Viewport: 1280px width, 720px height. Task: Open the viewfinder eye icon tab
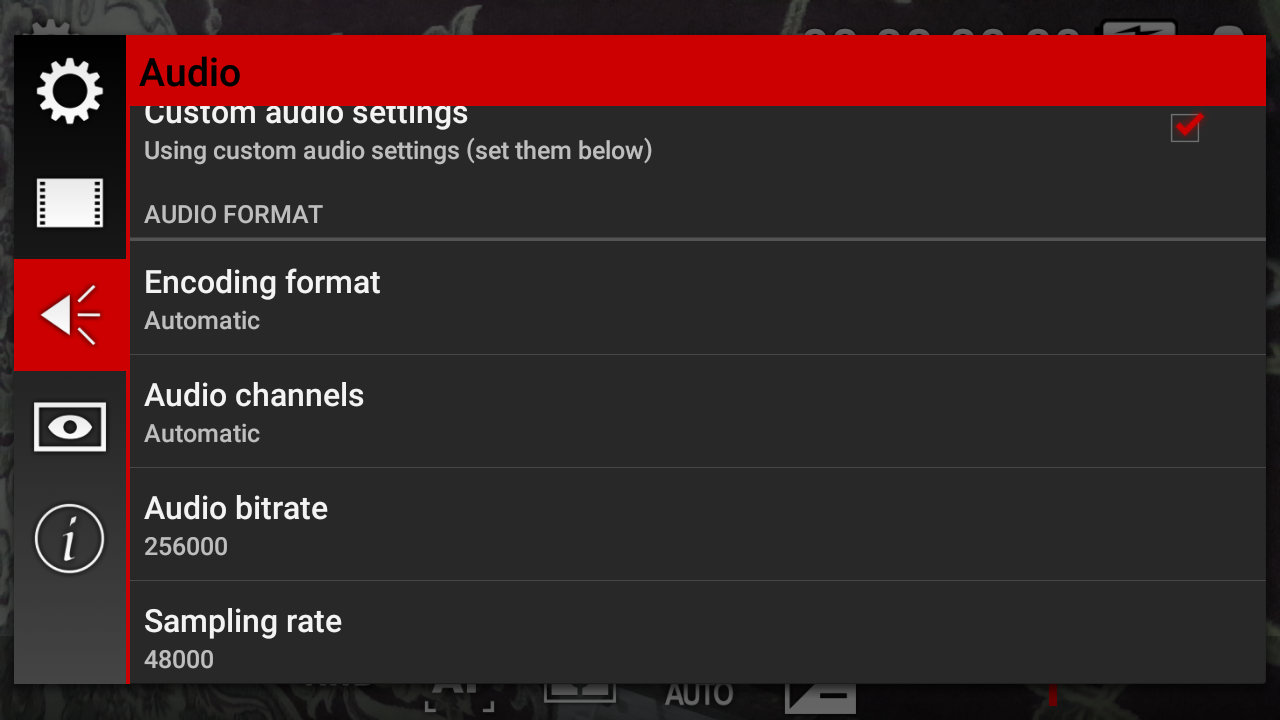(70, 427)
